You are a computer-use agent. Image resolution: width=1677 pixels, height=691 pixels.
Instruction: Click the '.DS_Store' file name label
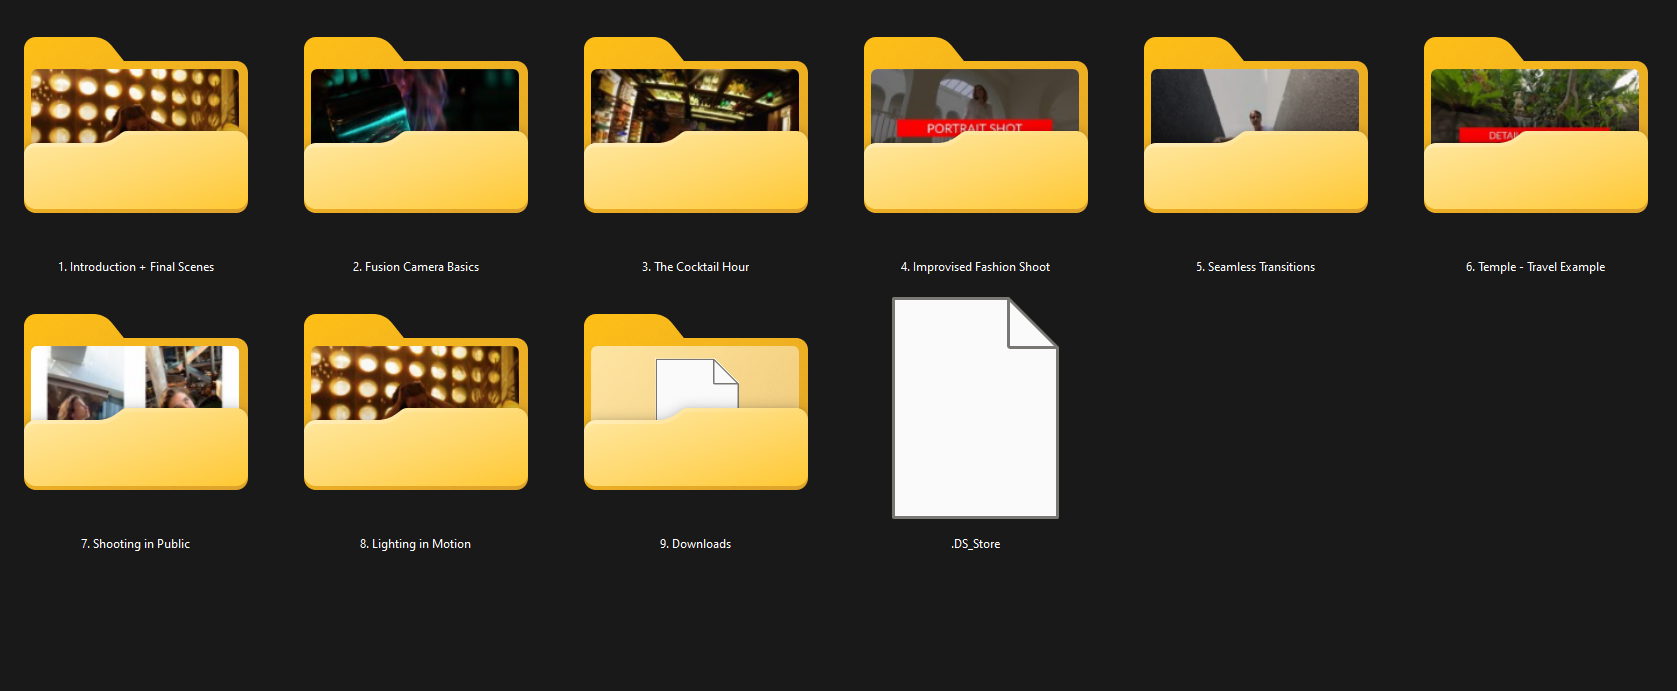(975, 544)
